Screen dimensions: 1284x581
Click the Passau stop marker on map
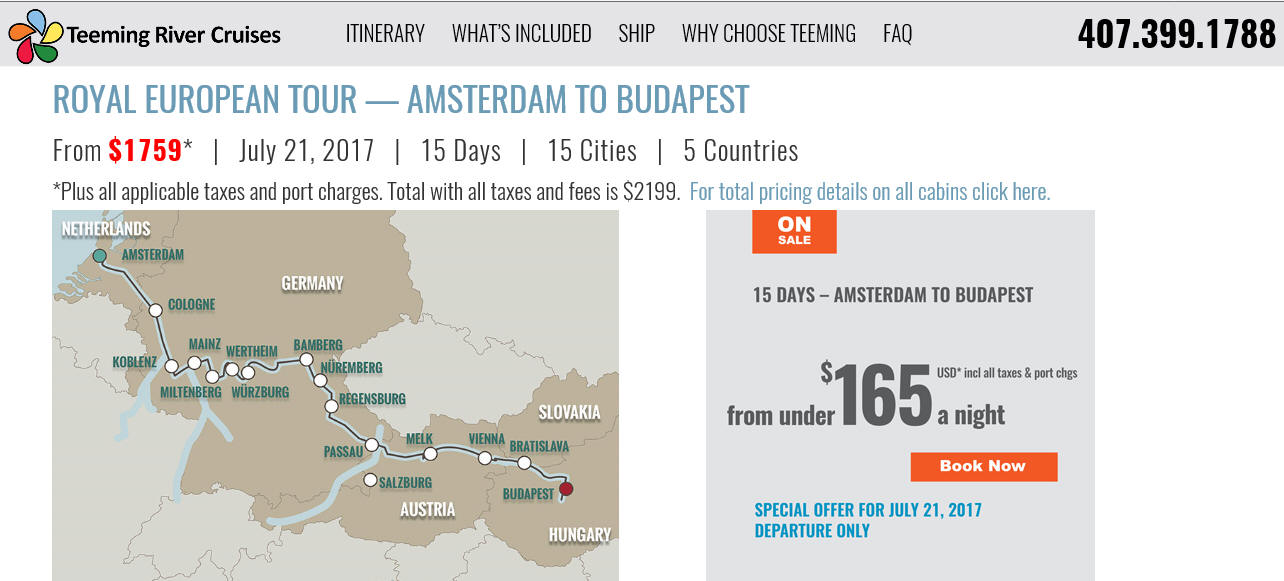tap(372, 445)
